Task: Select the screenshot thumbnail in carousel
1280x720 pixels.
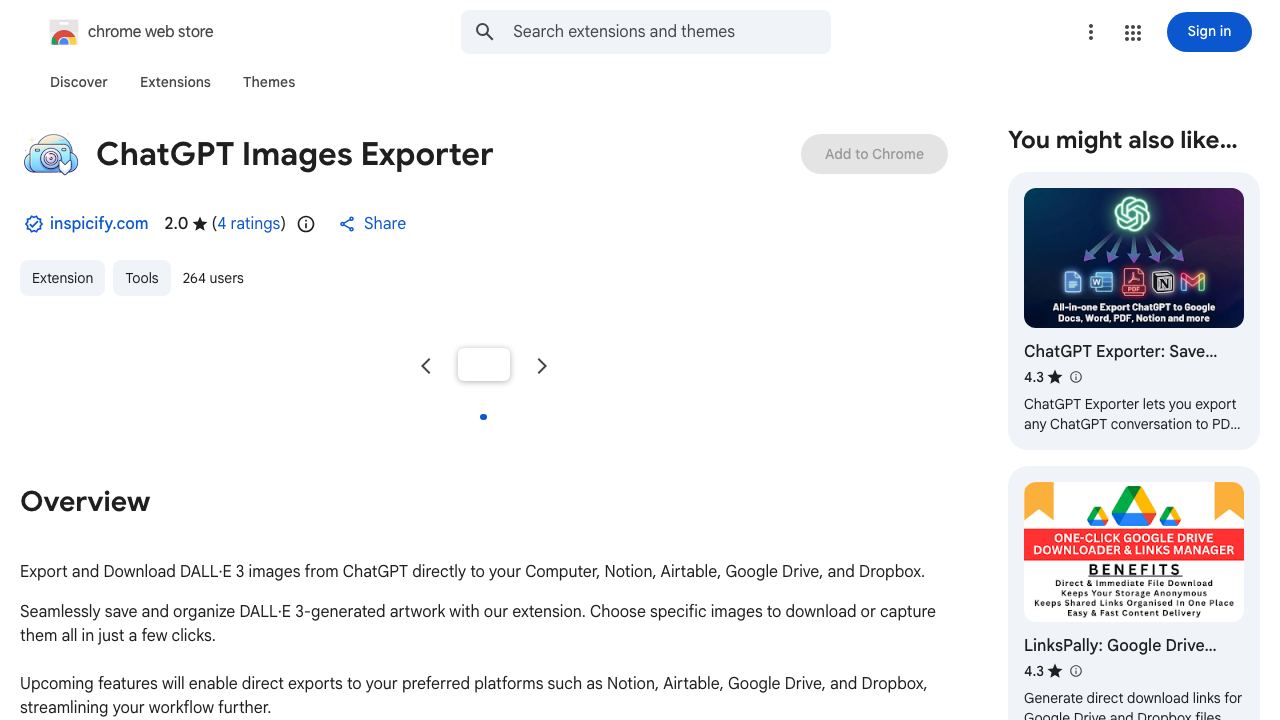Action: [484, 365]
